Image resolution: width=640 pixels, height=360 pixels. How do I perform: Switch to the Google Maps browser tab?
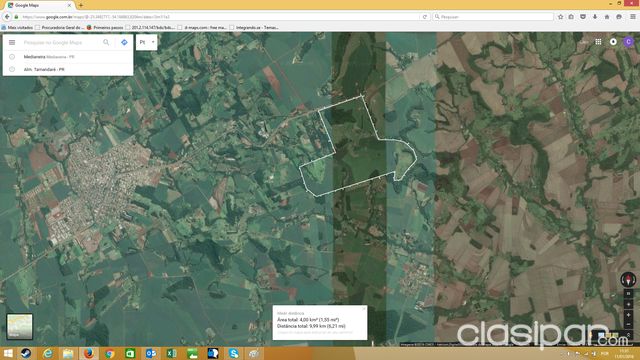tap(39, 5)
